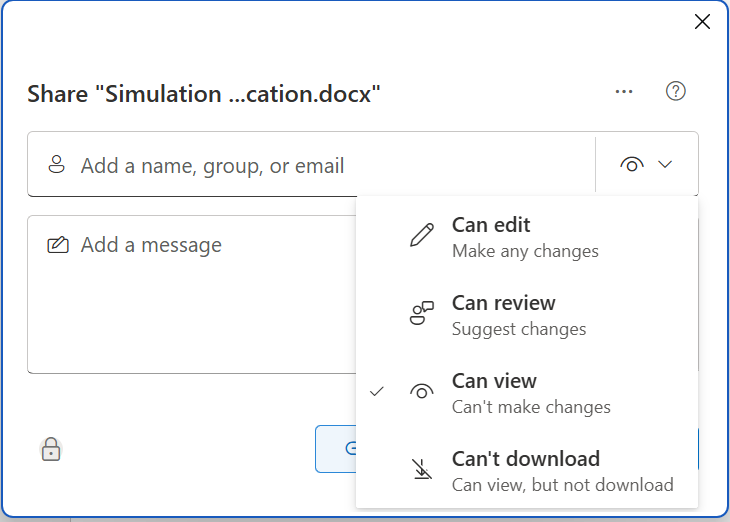
Task: Close the Share dialog
Action: pos(702,22)
